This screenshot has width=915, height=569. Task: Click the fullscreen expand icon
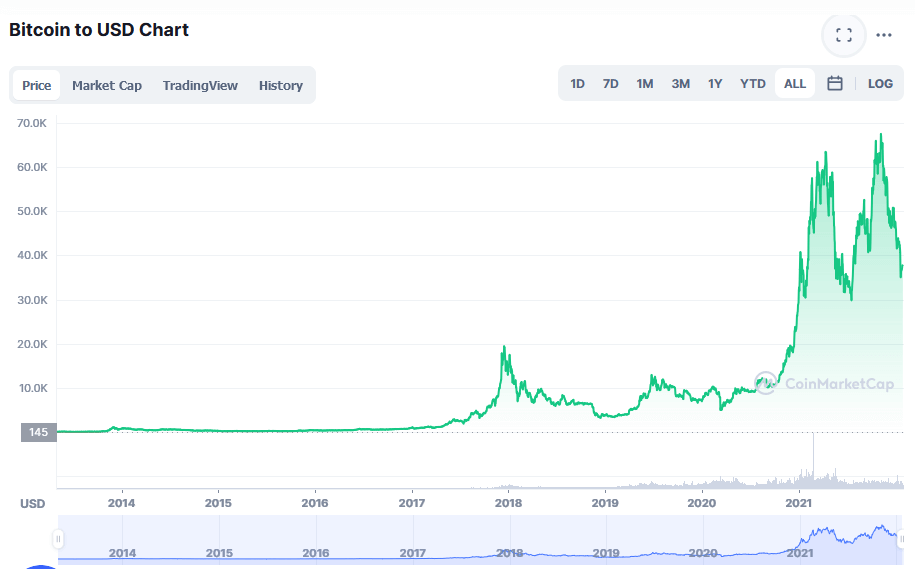[843, 36]
